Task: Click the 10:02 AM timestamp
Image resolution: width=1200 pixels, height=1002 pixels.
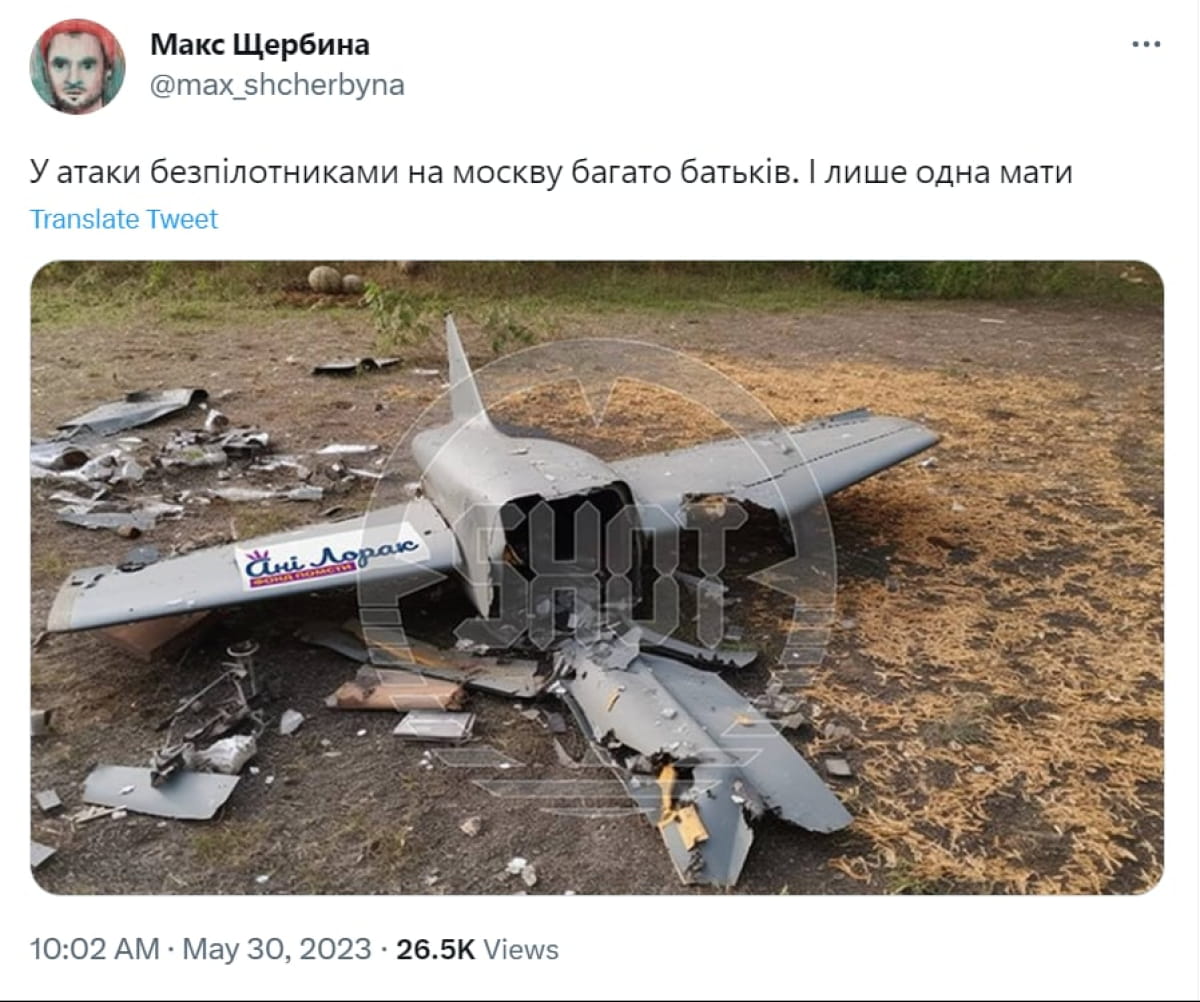Action: point(94,949)
